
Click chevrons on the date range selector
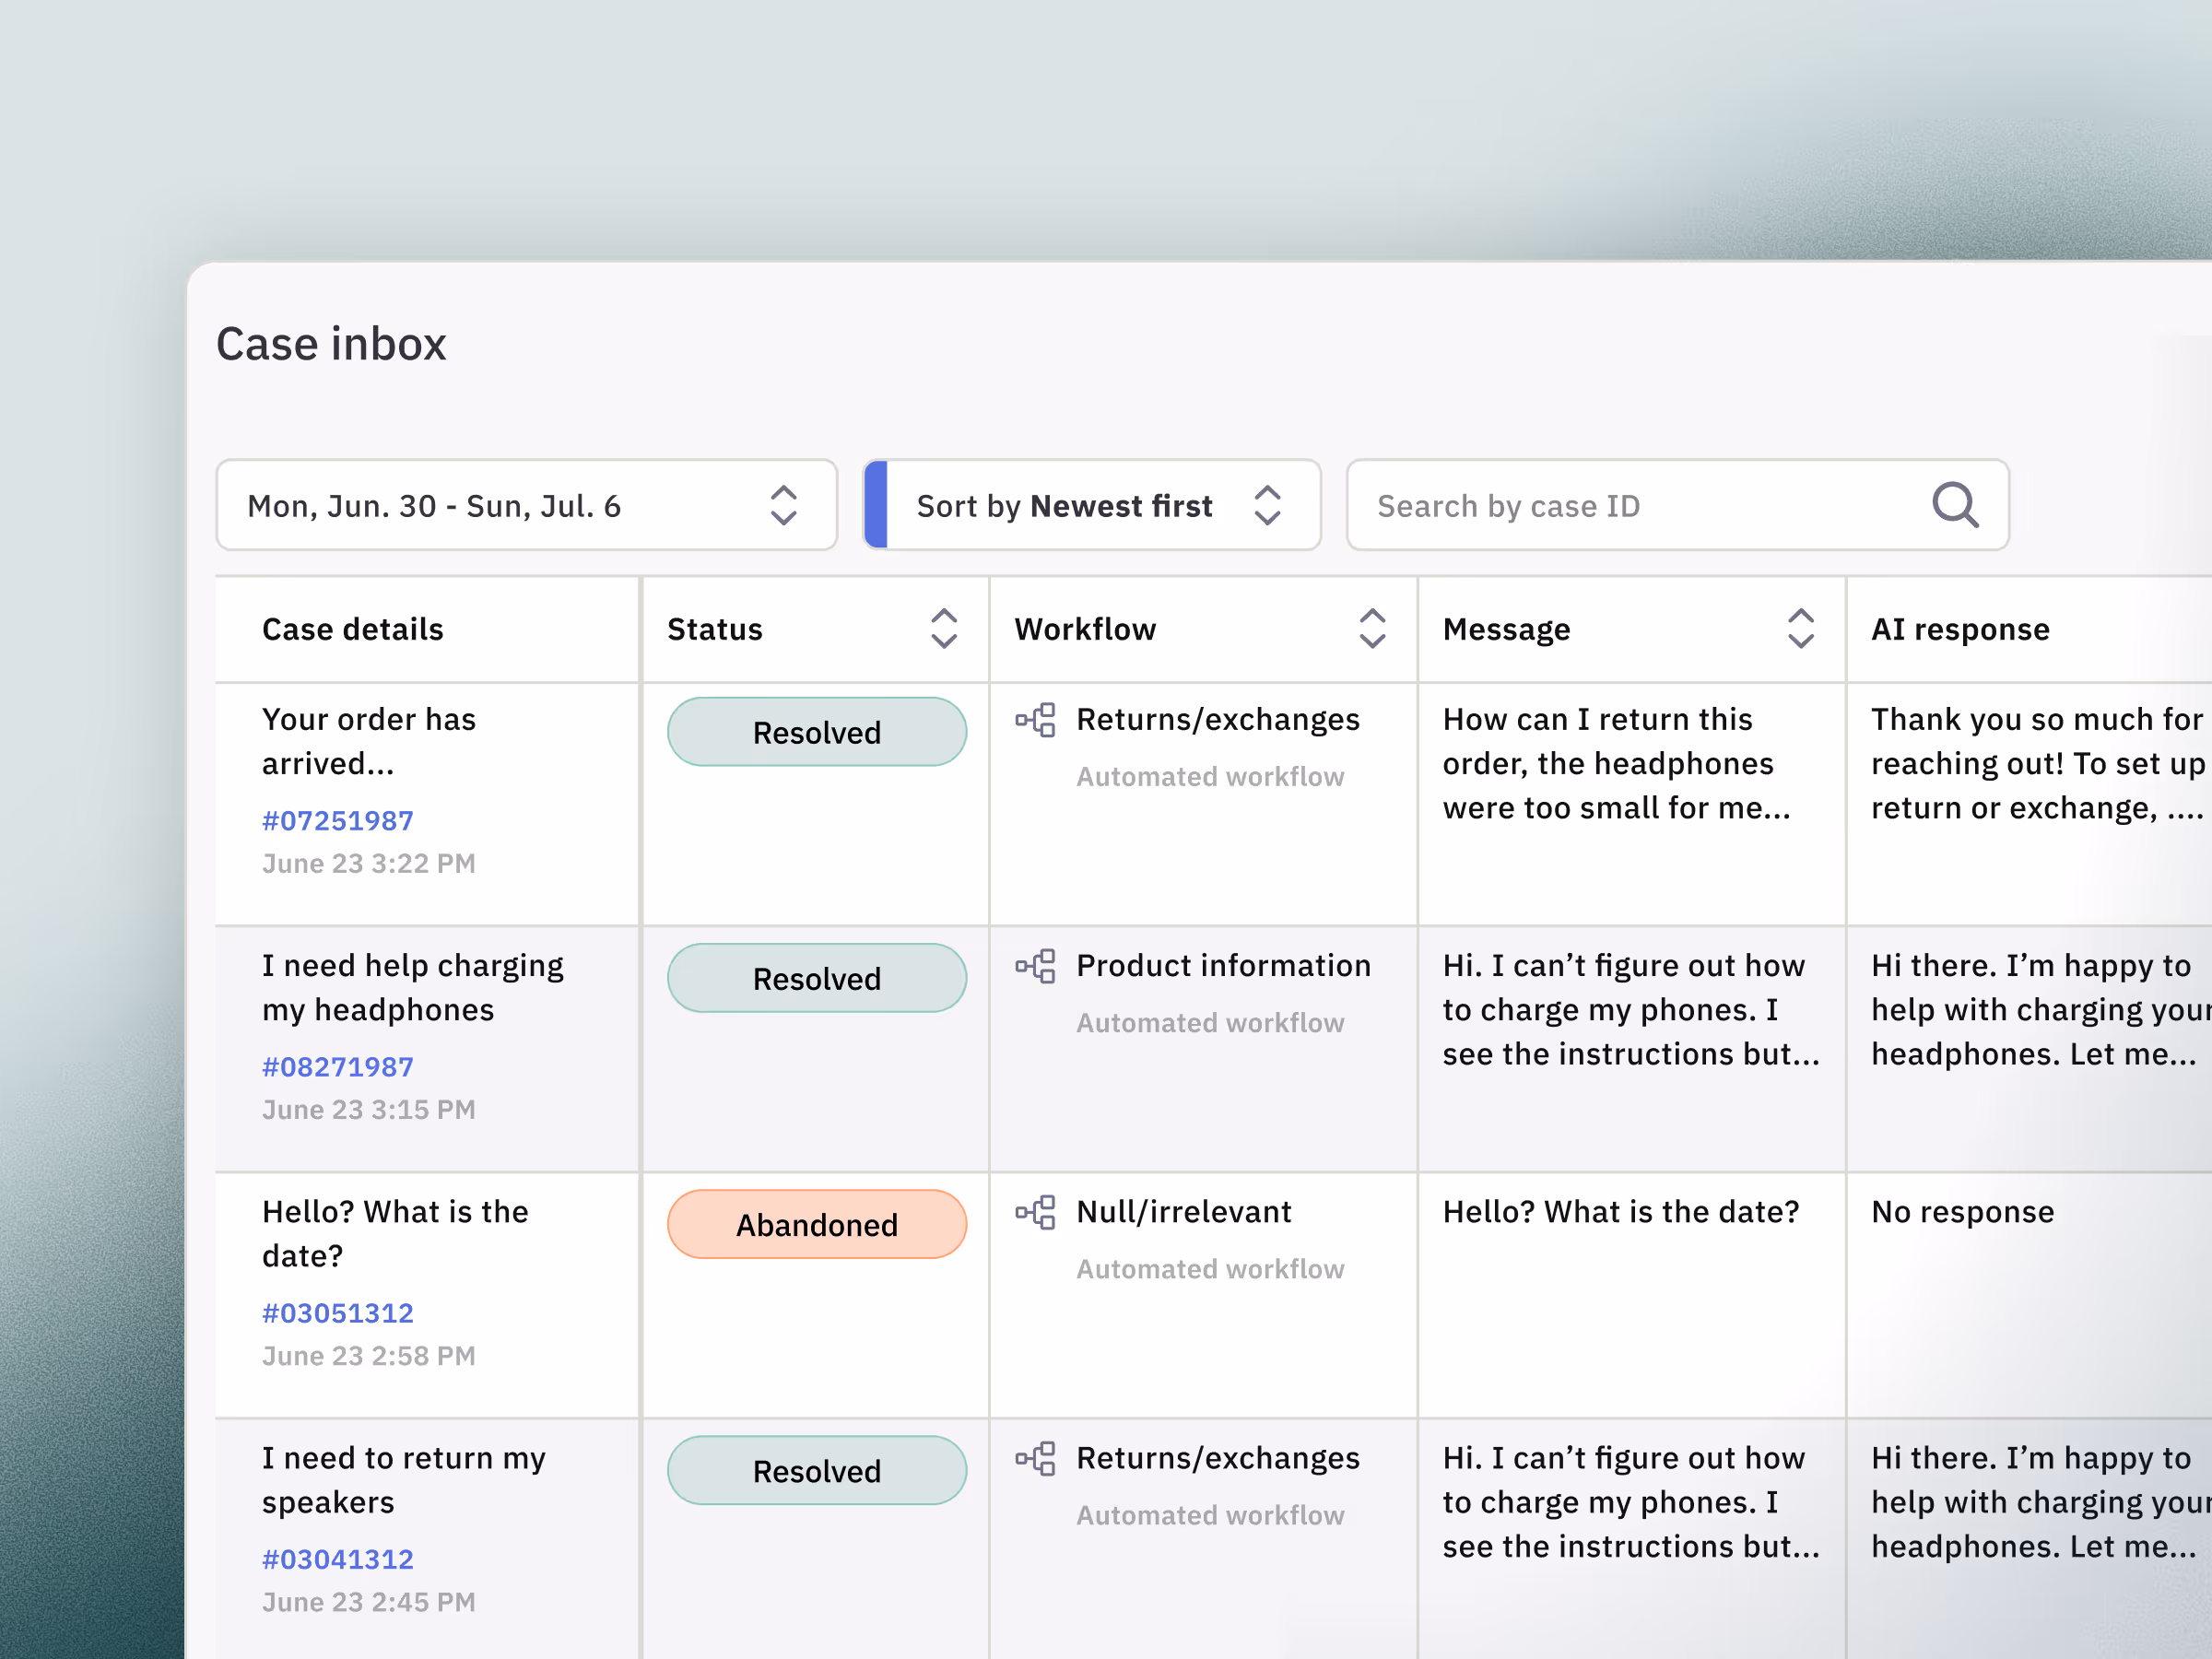[x=783, y=505]
